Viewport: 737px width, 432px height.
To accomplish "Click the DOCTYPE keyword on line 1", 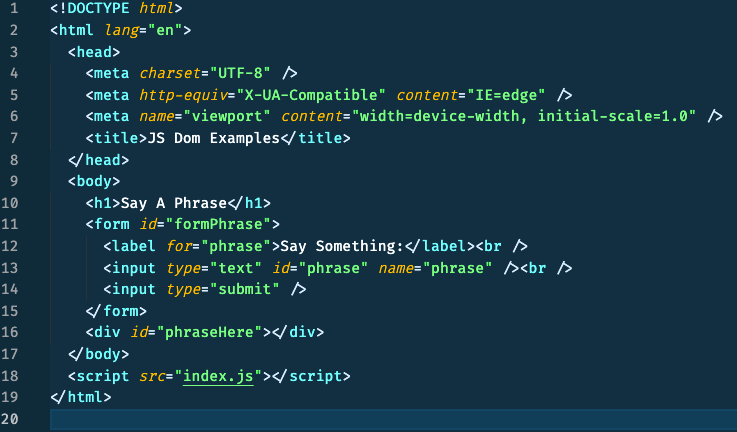I will click(98, 8).
